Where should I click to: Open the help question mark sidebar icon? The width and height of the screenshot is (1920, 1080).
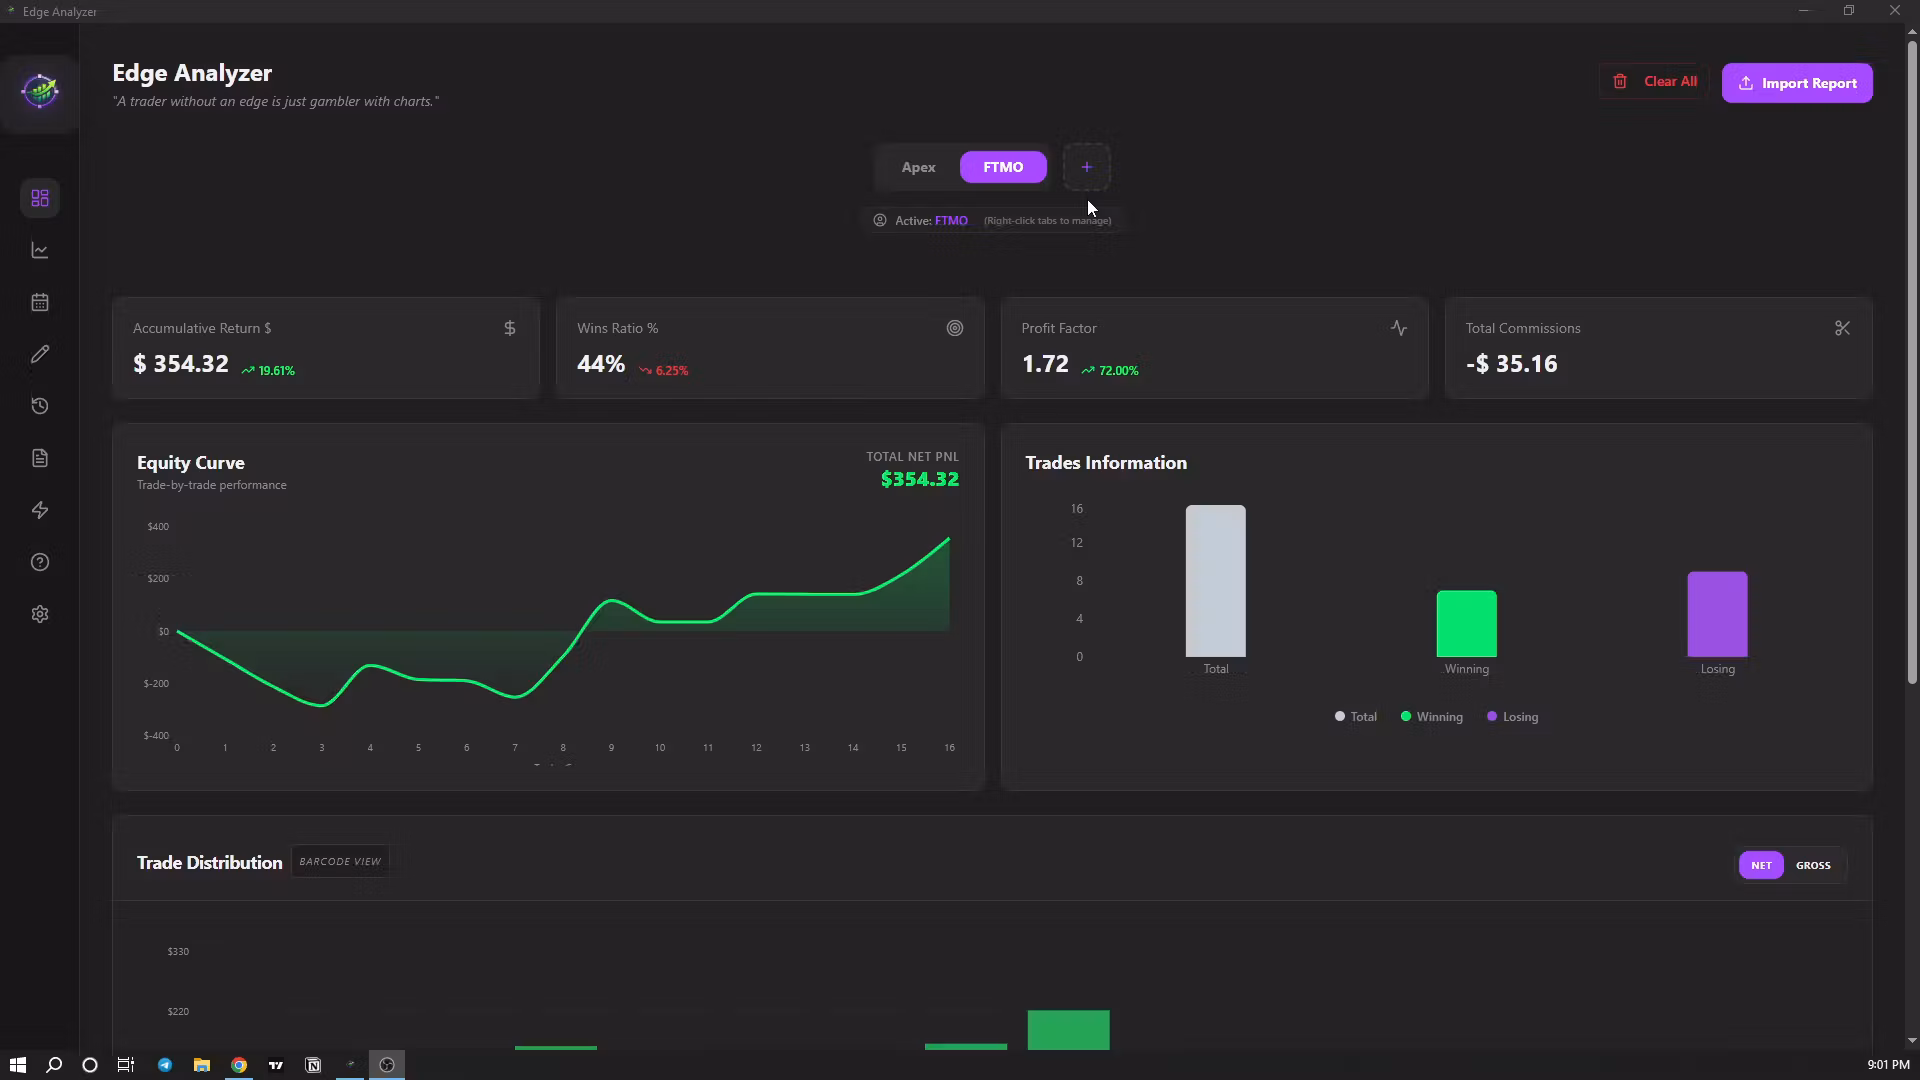(x=40, y=562)
